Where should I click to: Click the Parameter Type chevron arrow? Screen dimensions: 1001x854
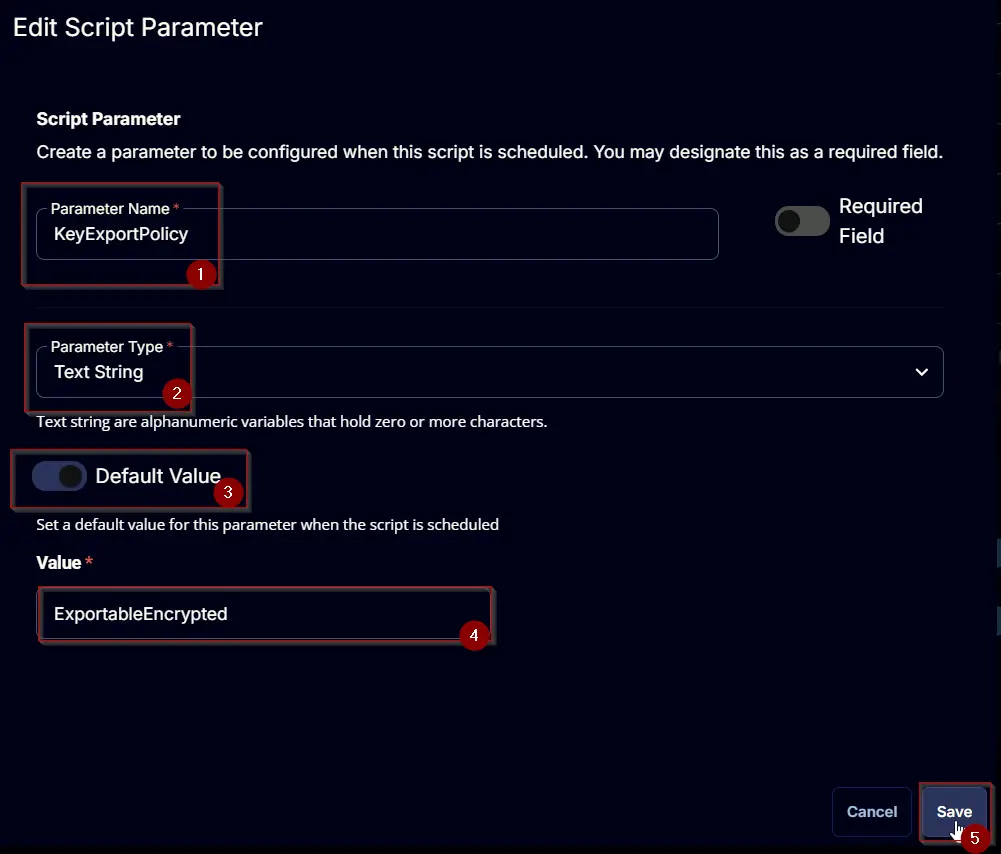[921, 372]
